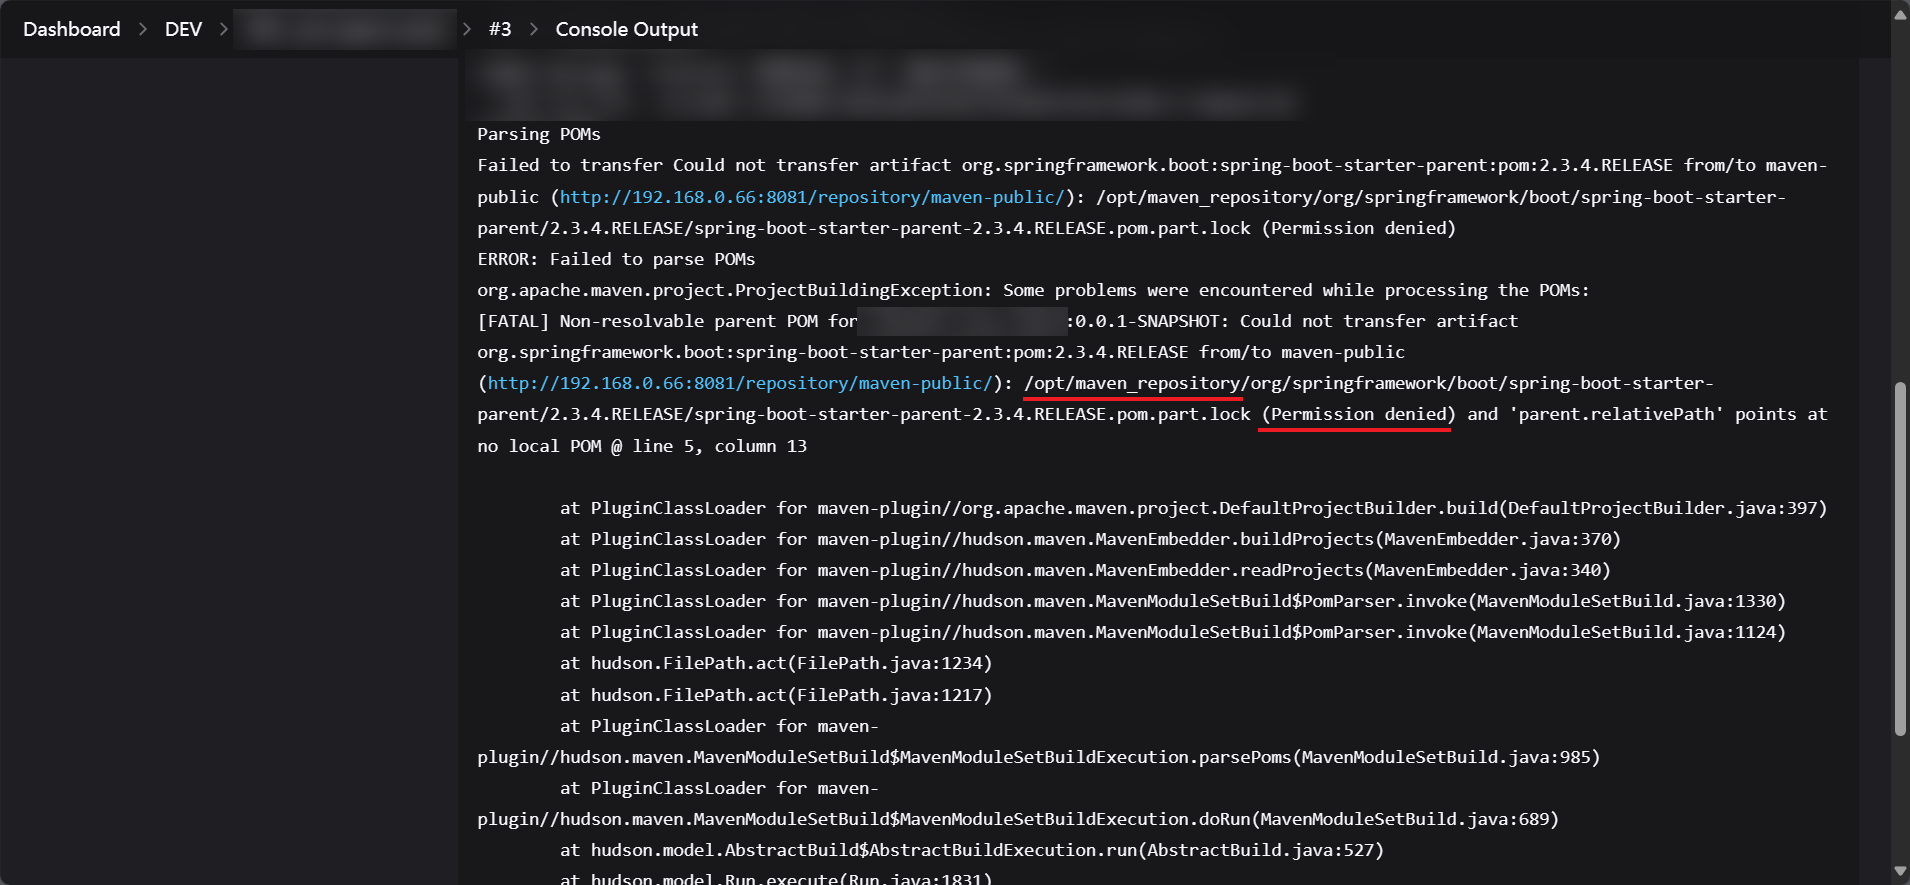This screenshot has height=885, width=1910.
Task: Expand the chevron before Console Output
Action: [534, 29]
